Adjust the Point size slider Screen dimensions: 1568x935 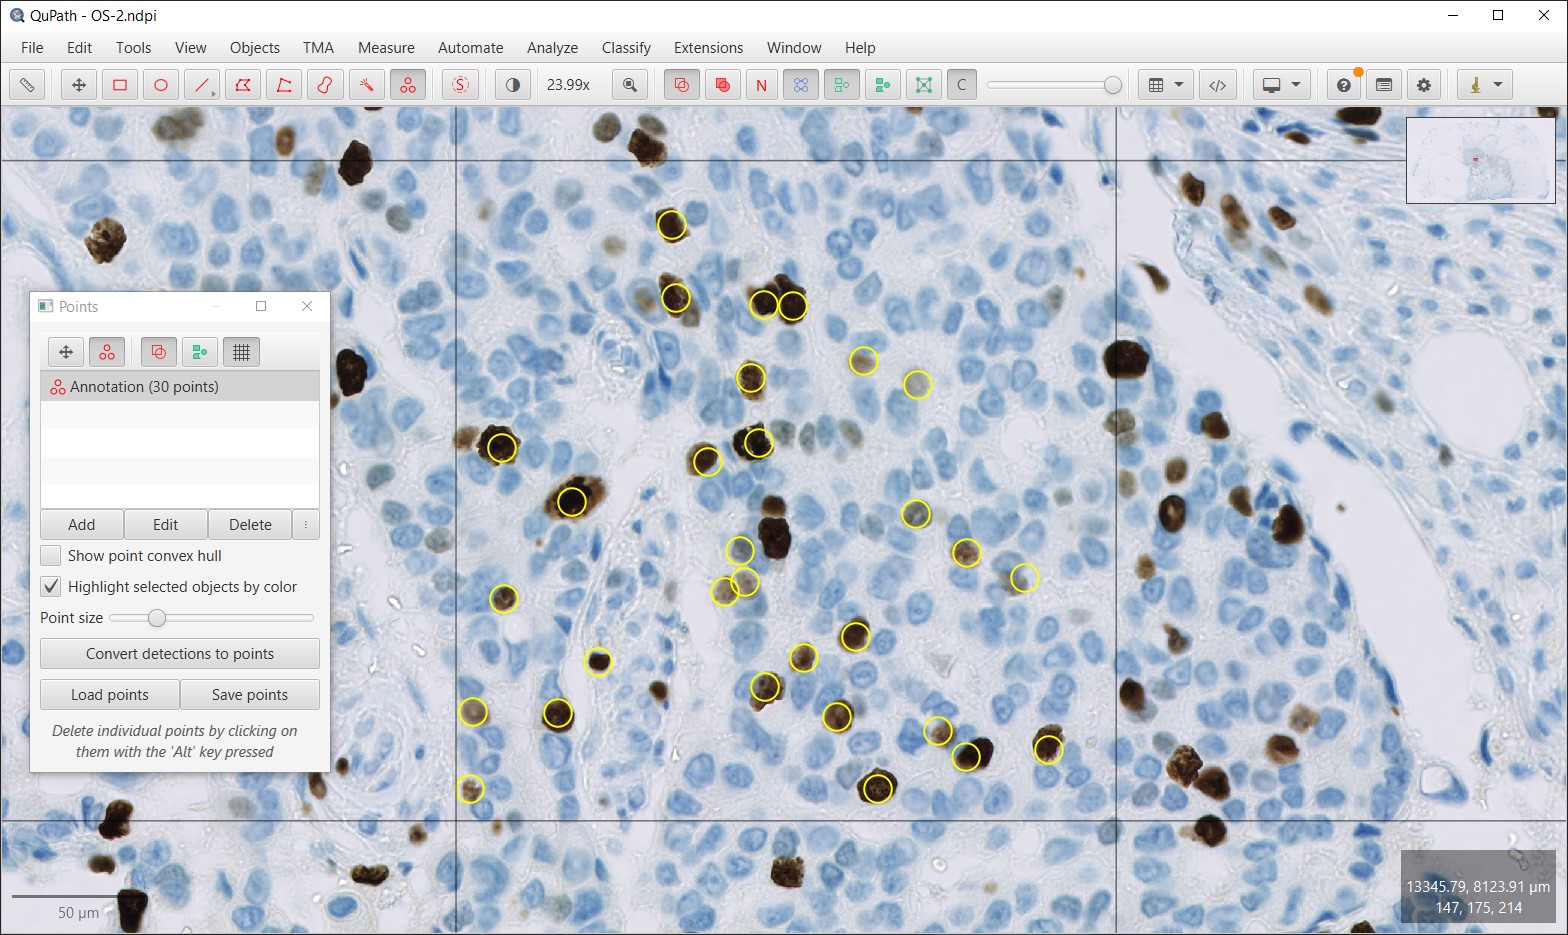(x=157, y=618)
